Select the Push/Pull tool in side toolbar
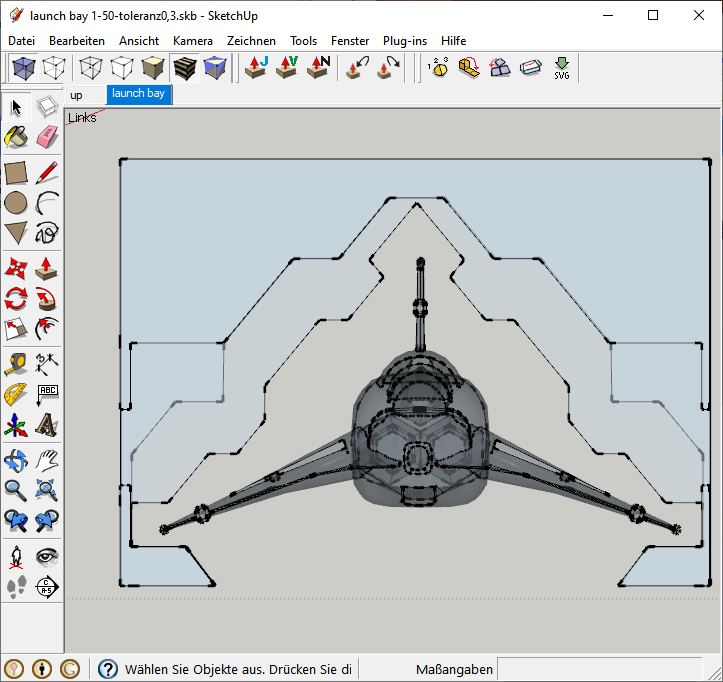 click(47, 268)
